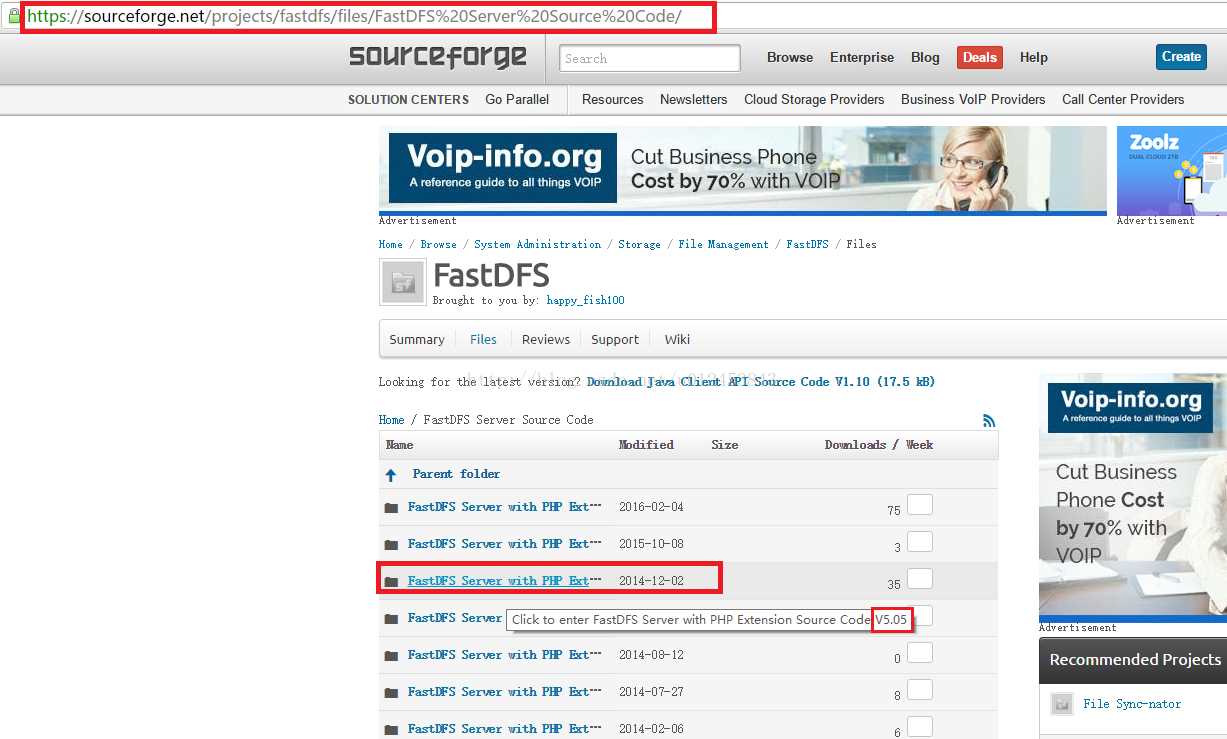Open Go Parallel solution center link
Viewport: 1227px width, 739px height.
coord(517,99)
